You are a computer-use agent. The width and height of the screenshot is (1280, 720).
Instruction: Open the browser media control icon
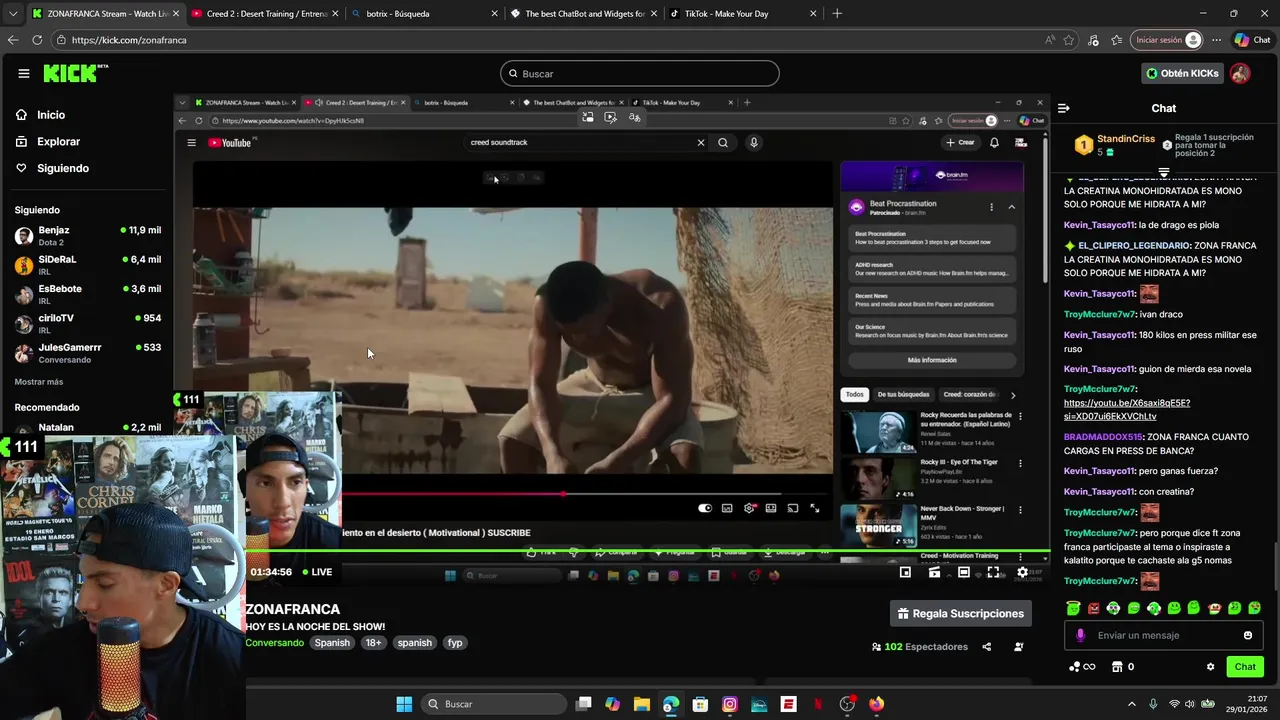[1093, 40]
